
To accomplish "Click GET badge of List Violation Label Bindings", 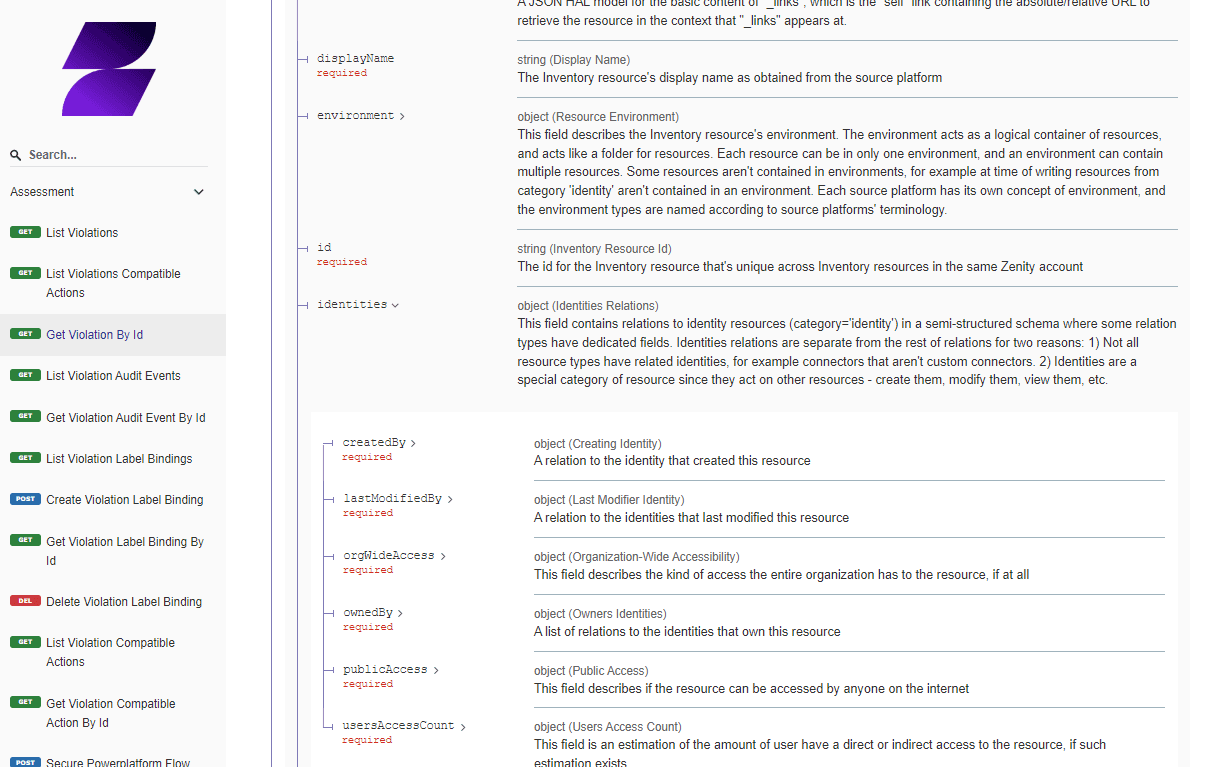I will [25, 458].
